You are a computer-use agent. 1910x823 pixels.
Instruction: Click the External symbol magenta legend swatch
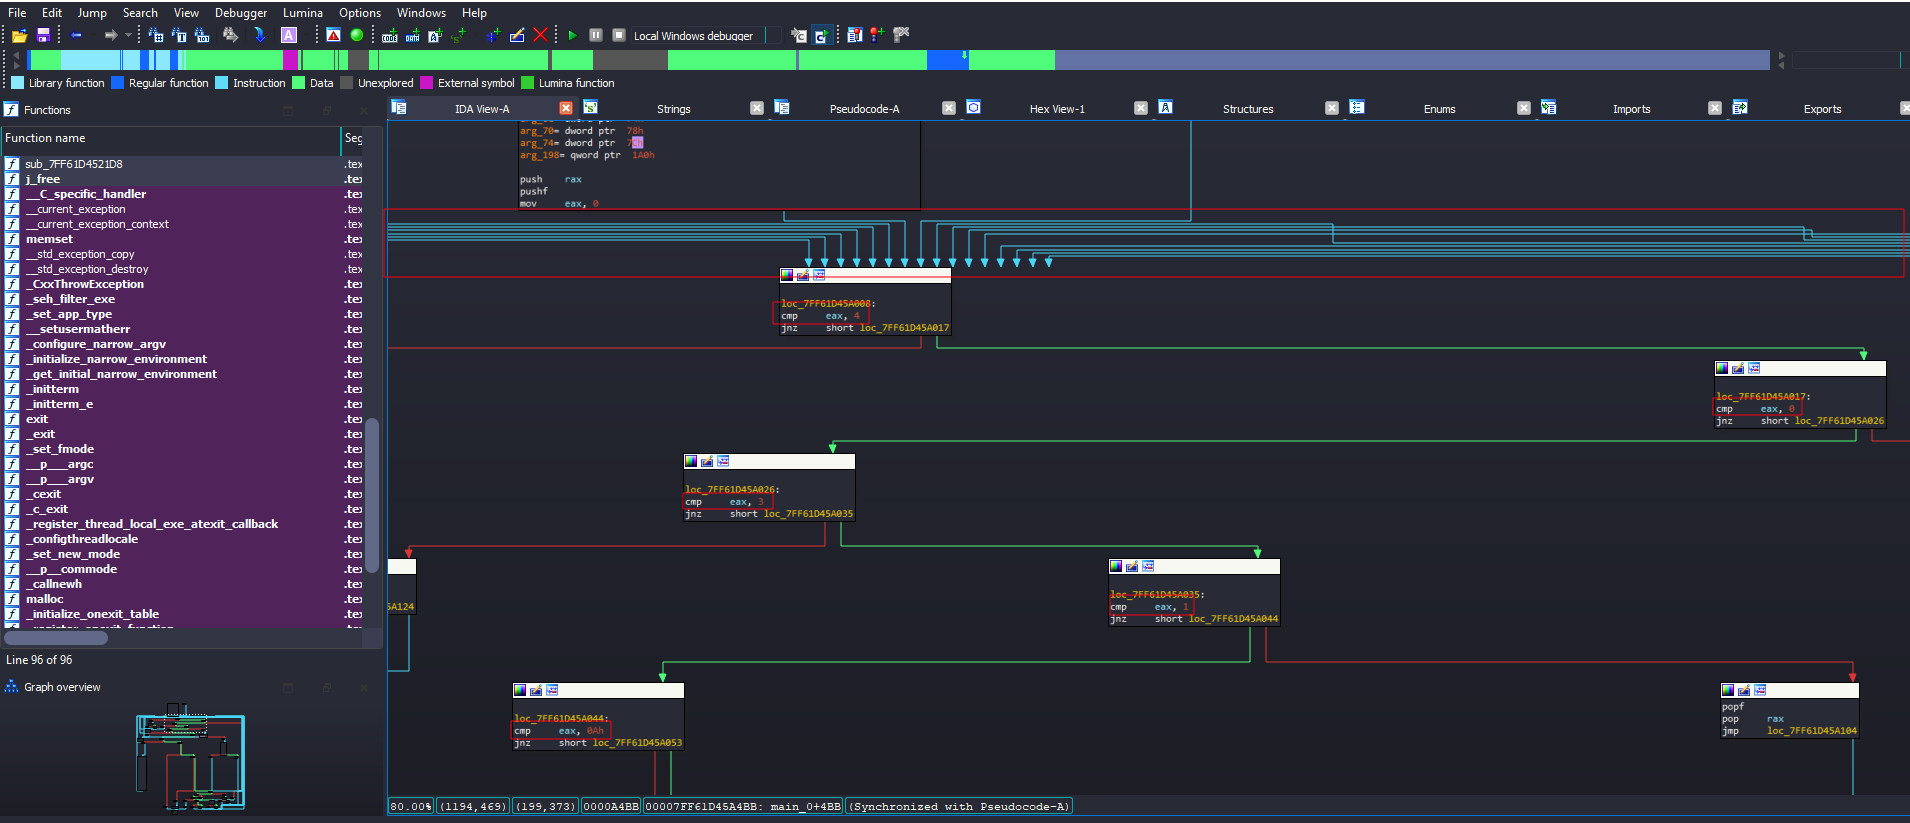coord(427,83)
